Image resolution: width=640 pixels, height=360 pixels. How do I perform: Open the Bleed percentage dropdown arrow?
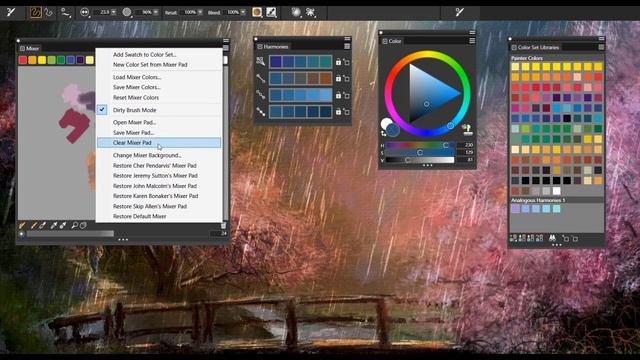(x=243, y=12)
